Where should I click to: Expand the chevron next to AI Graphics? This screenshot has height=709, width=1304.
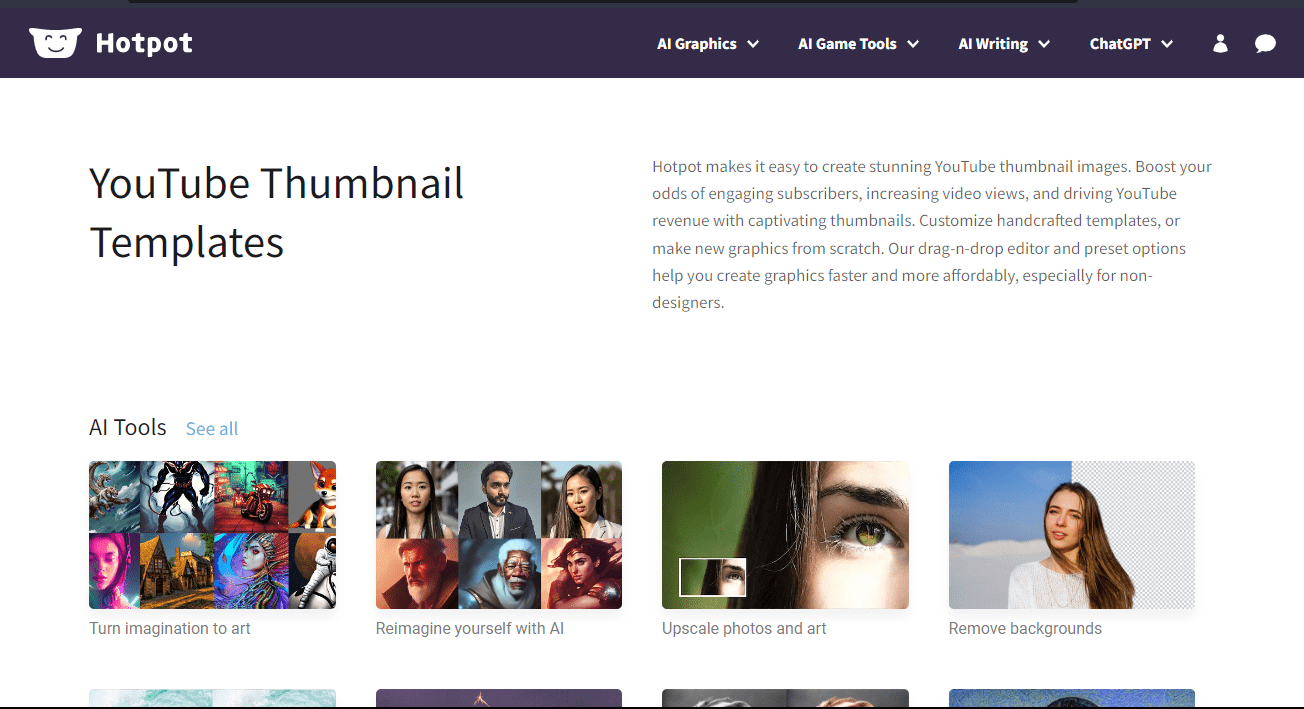click(x=753, y=44)
